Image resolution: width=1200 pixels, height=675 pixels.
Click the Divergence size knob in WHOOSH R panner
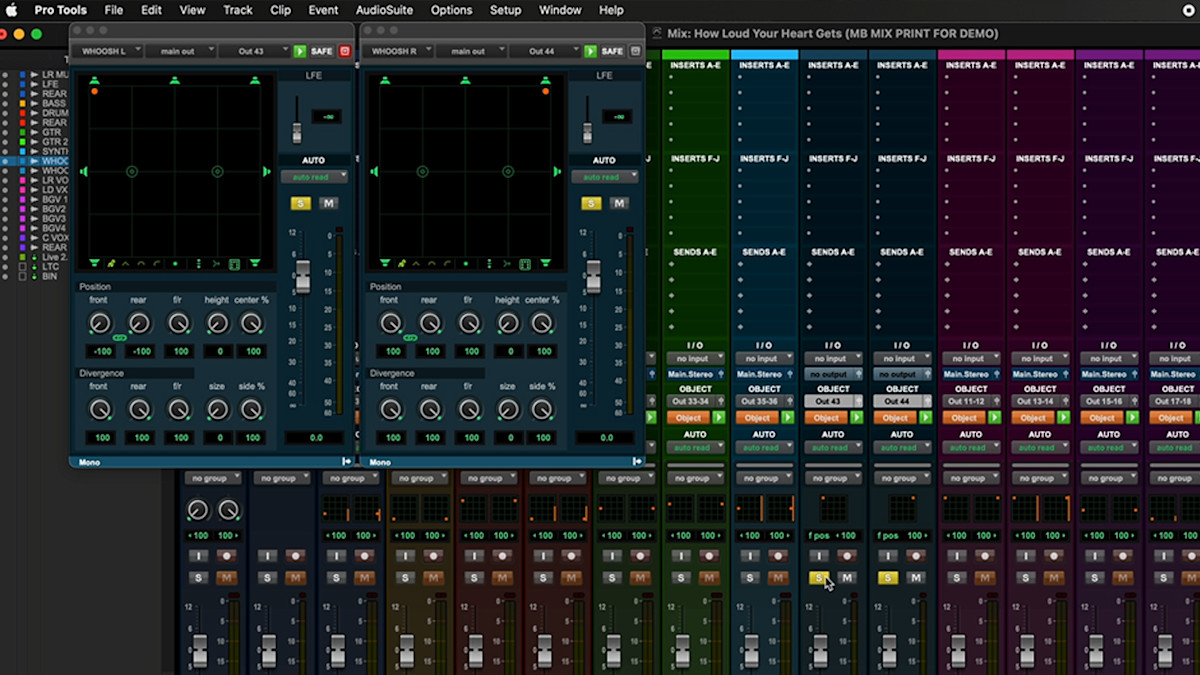click(x=508, y=409)
